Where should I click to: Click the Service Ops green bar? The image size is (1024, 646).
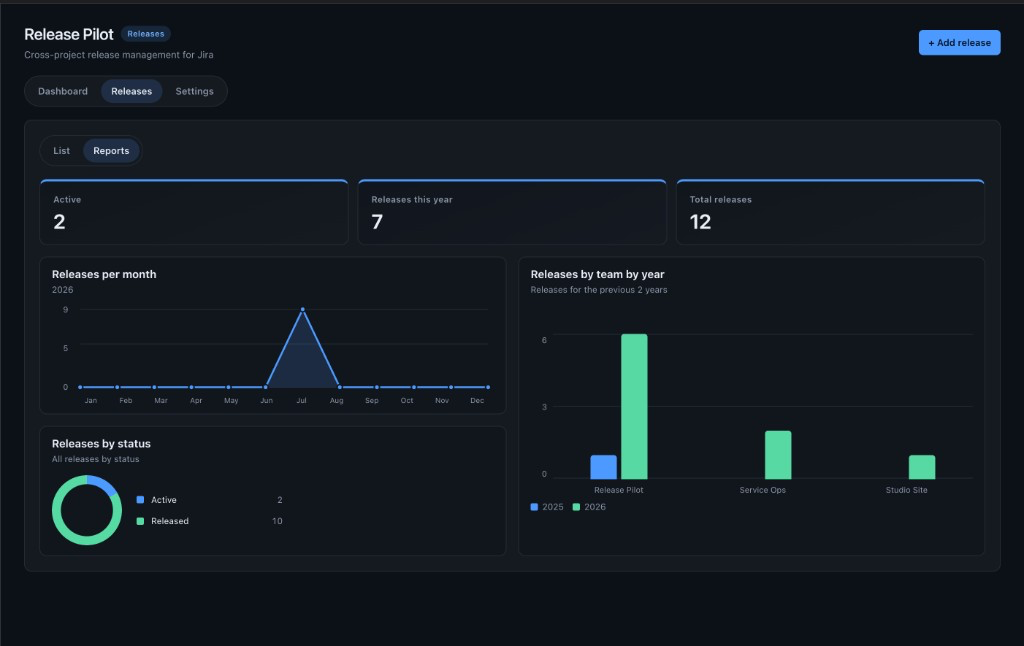coord(778,455)
